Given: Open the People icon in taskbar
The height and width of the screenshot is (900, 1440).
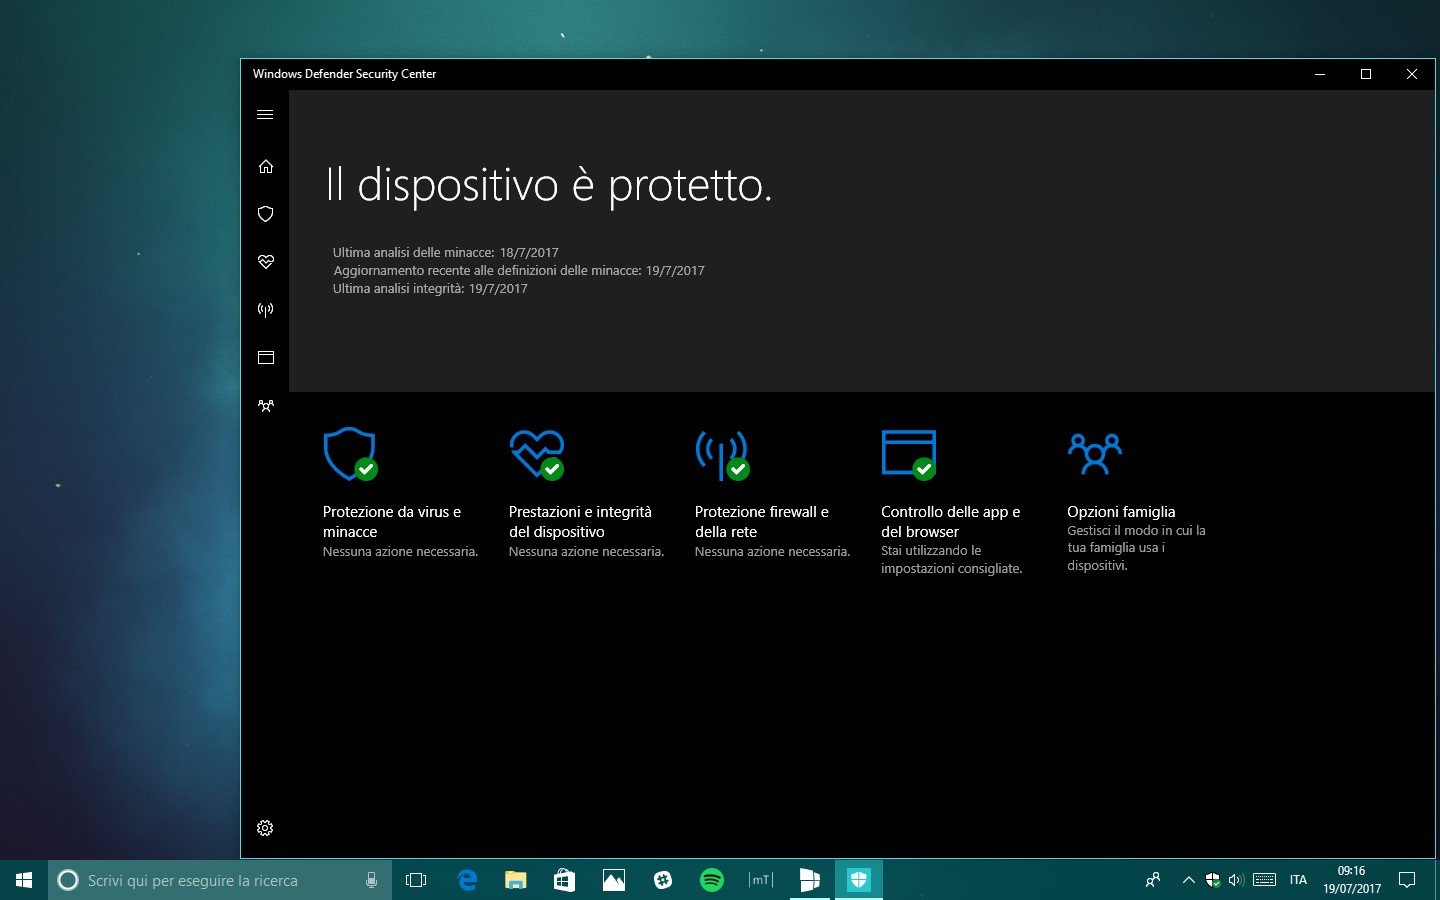Looking at the screenshot, I should click(x=1153, y=880).
